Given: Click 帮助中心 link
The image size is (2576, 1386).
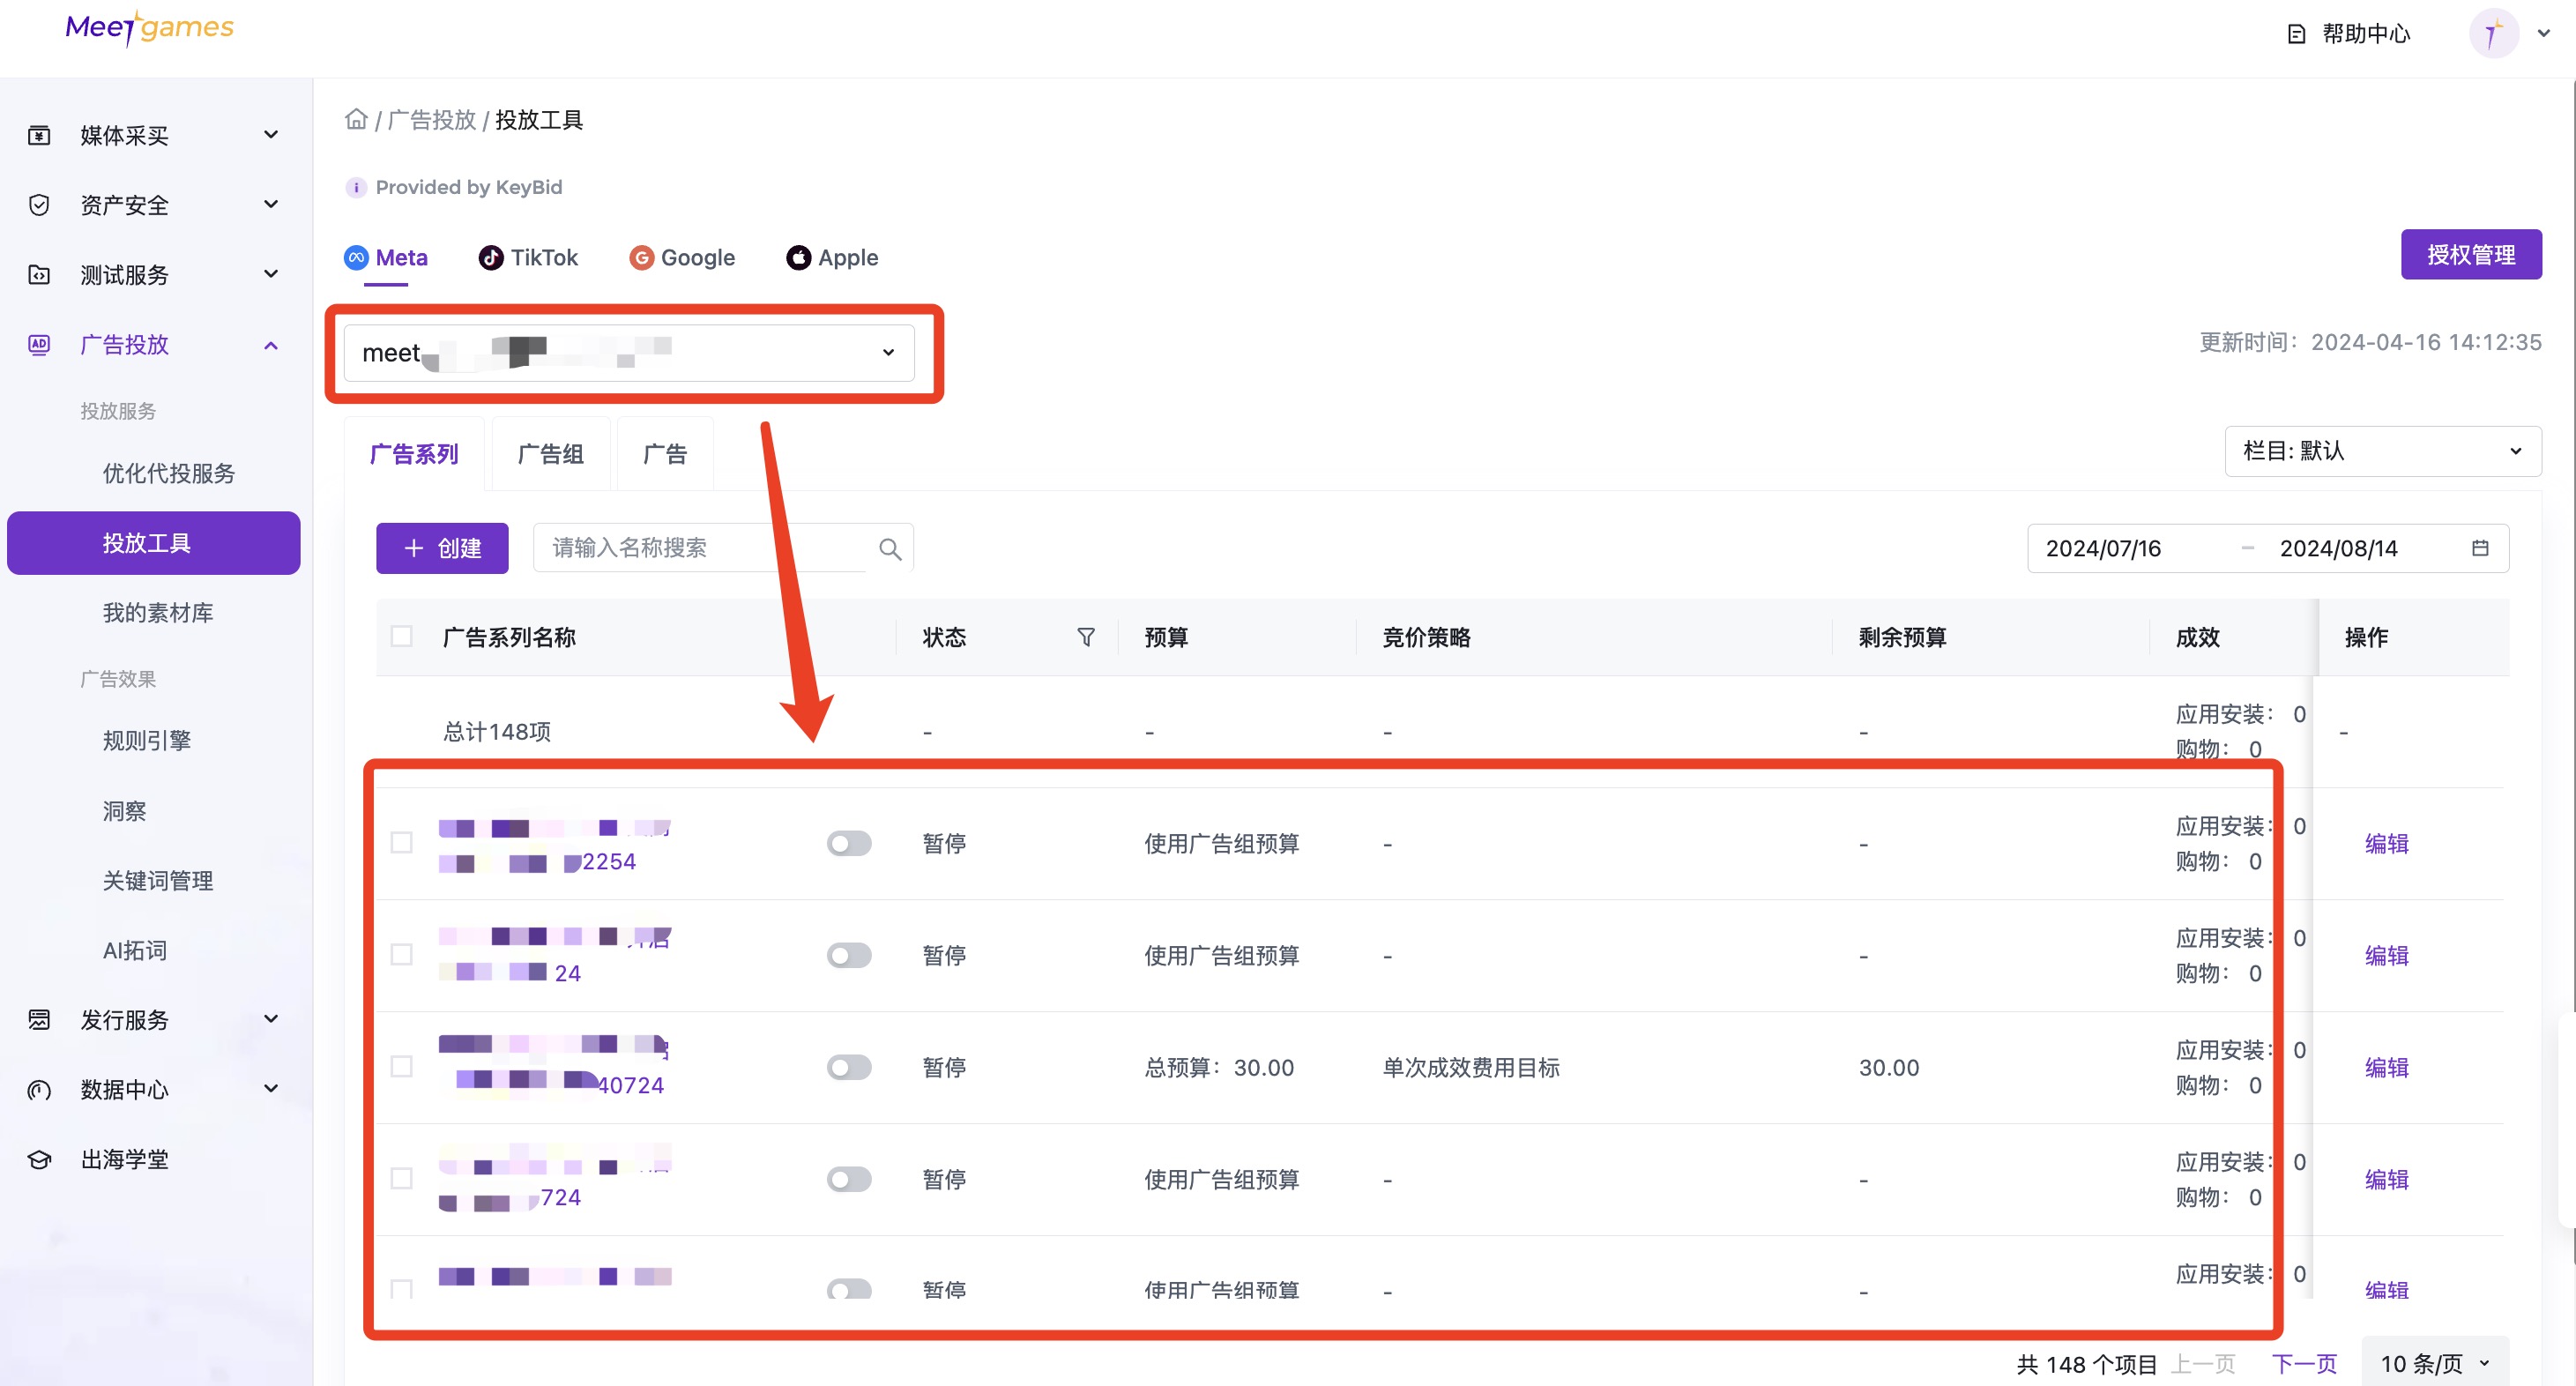Looking at the screenshot, I should click(2366, 35).
